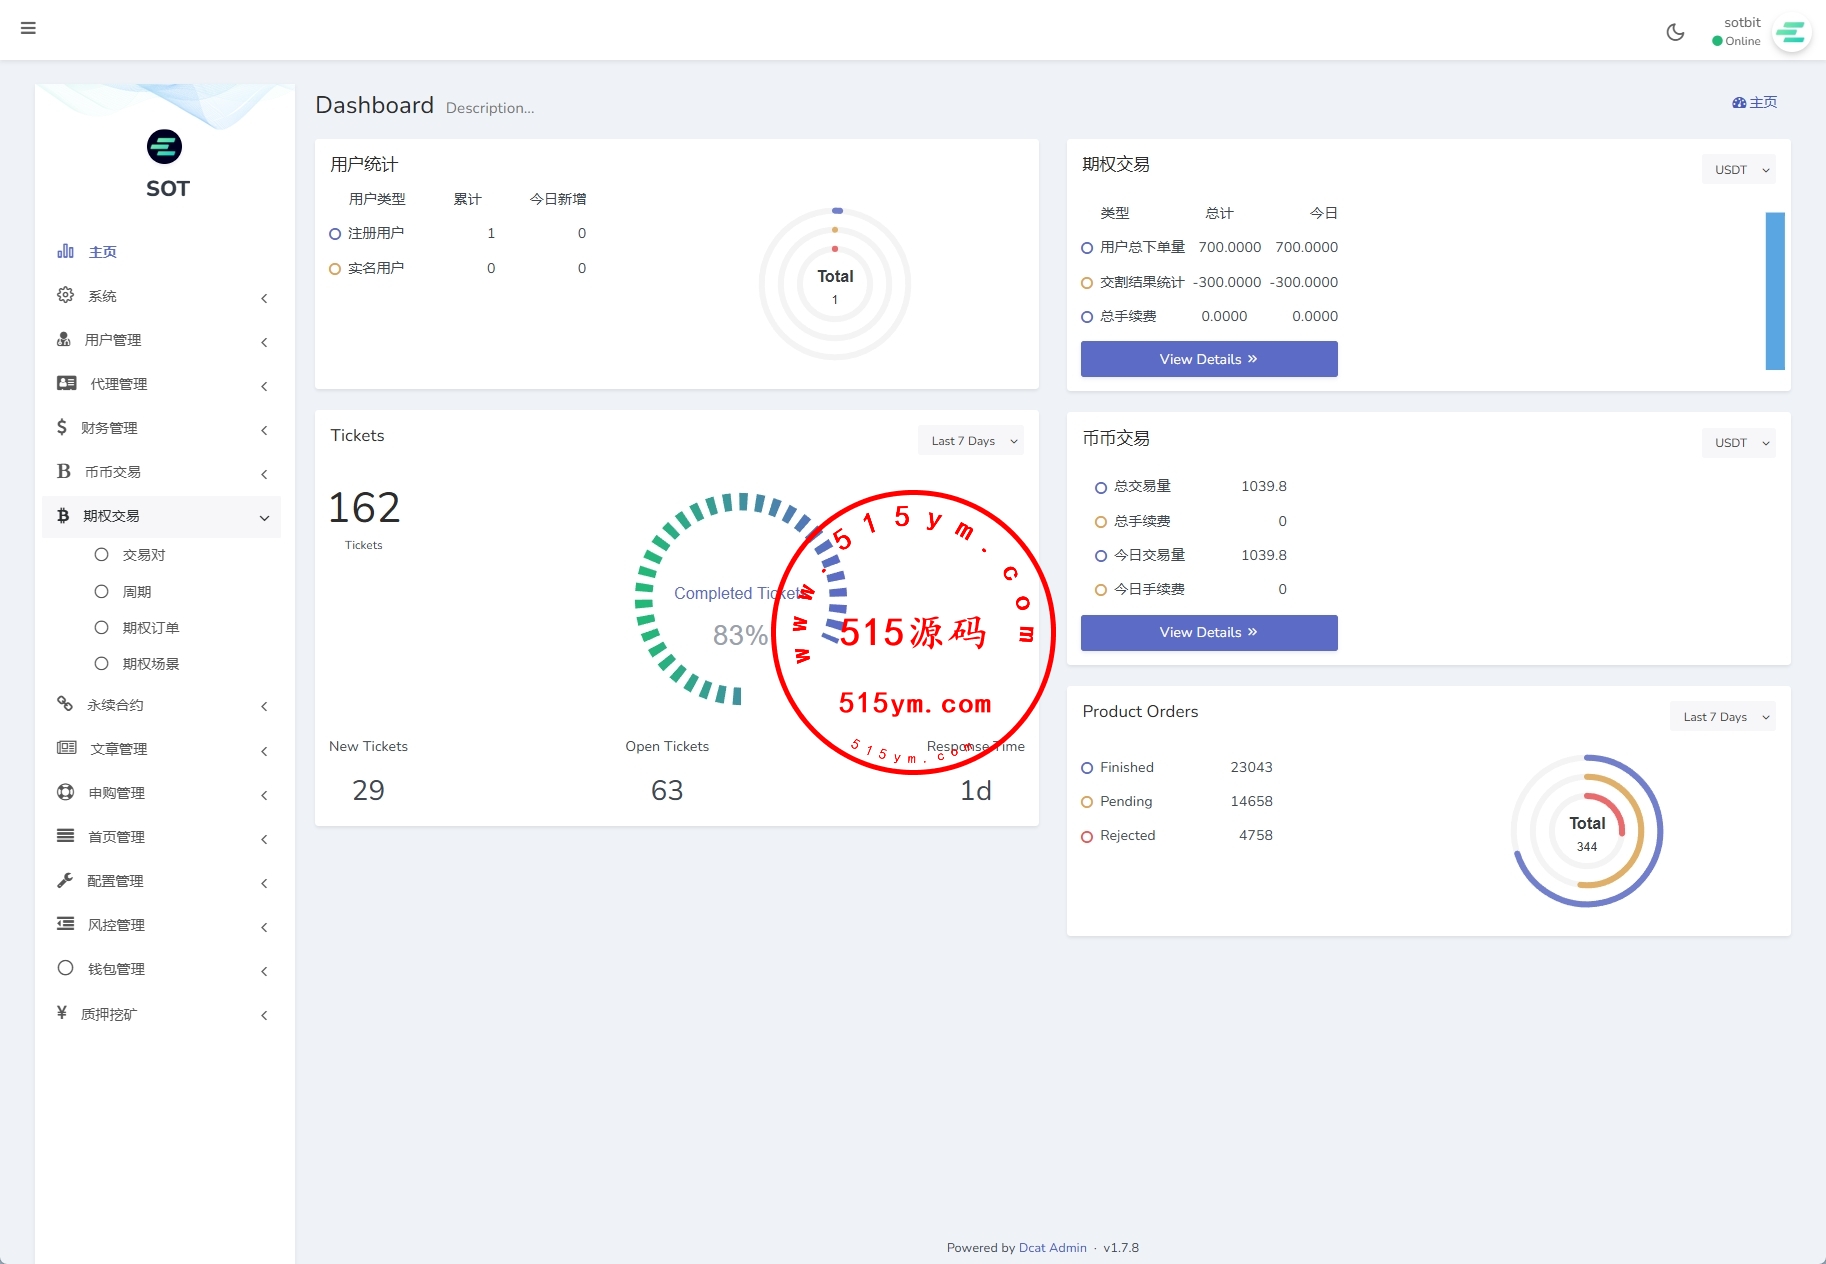Screen dimensions: 1826x1264
Task: Open USDT dropdown in 期权交易 card
Action: (1738, 170)
